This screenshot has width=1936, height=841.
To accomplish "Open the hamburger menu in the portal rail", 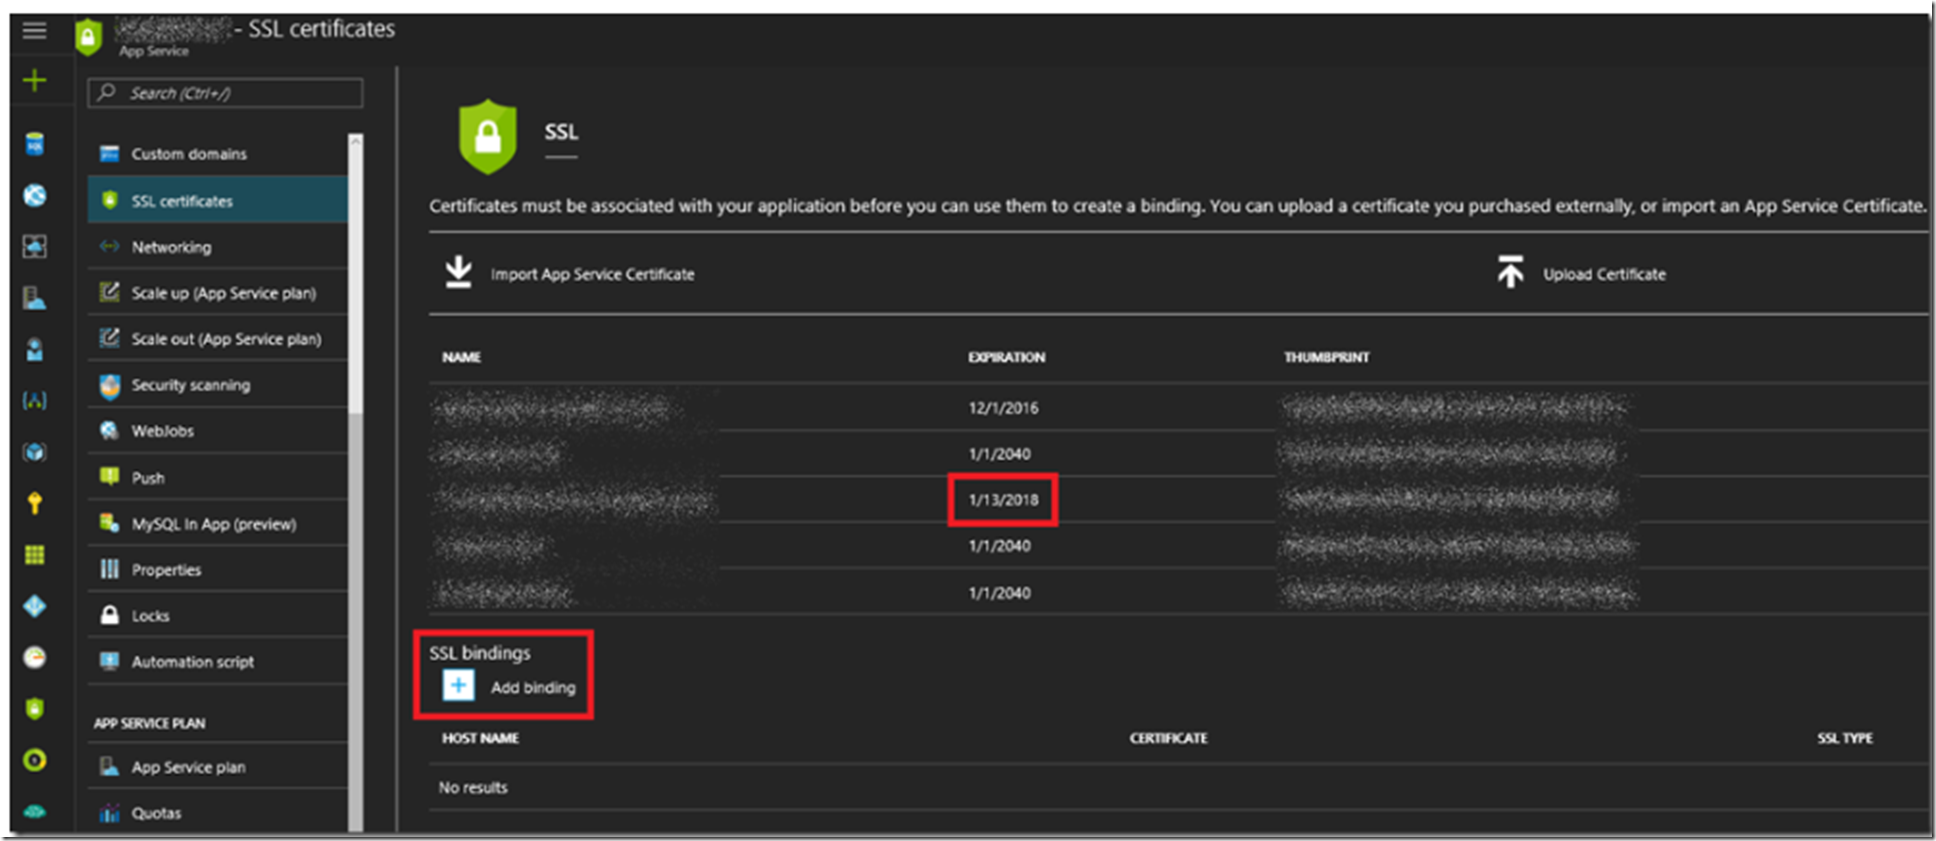I will [x=34, y=30].
